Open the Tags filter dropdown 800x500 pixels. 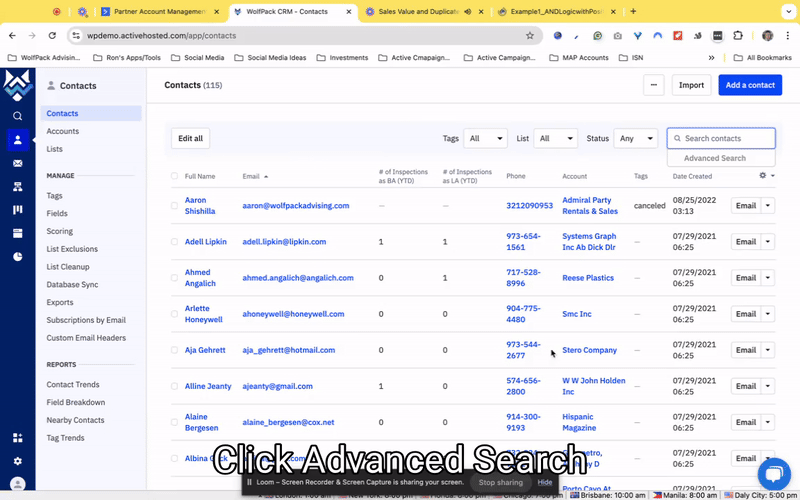[x=485, y=138]
